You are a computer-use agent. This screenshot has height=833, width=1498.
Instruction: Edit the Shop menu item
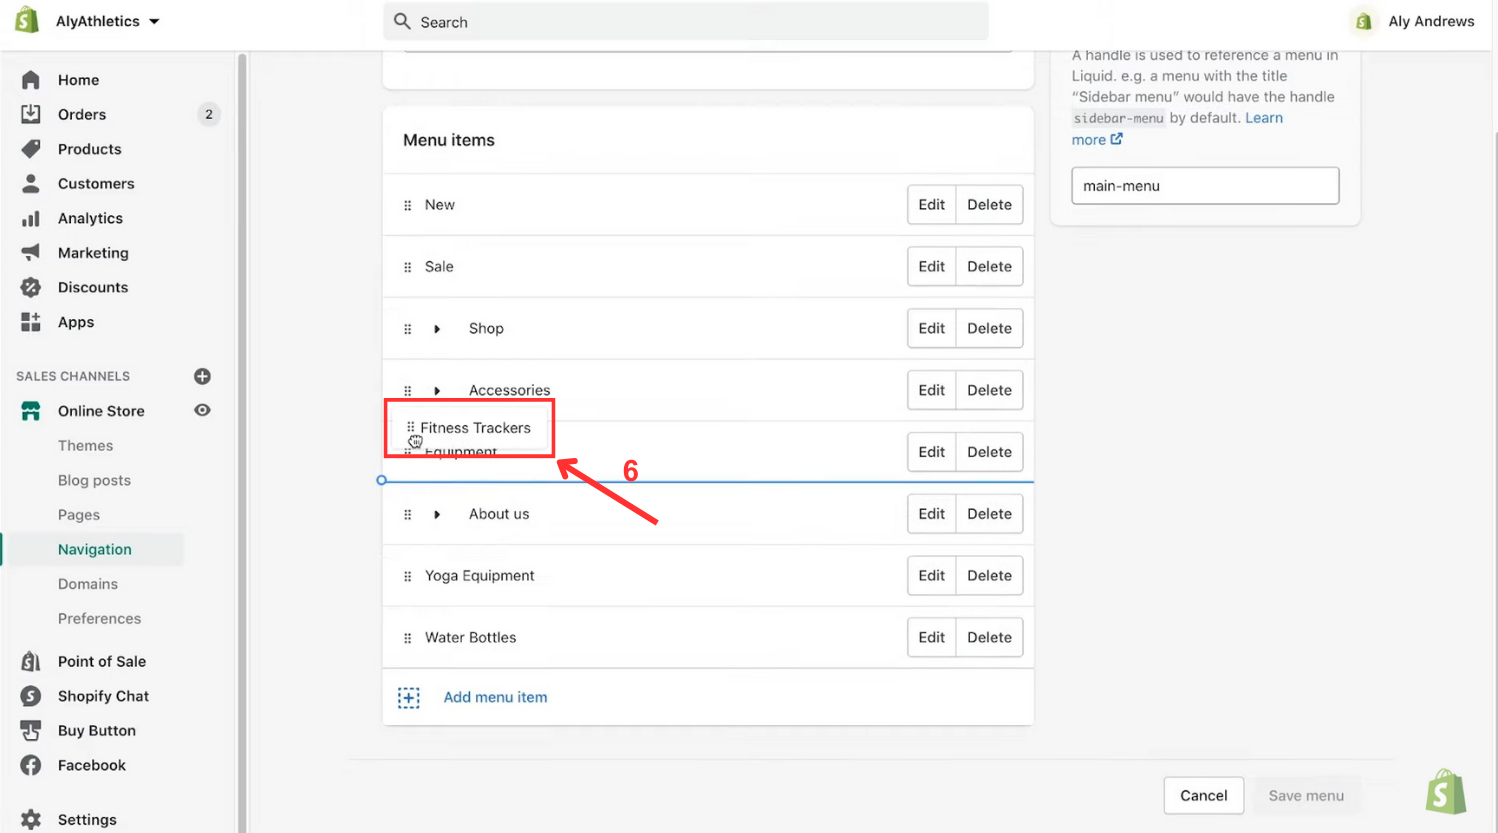932,329
